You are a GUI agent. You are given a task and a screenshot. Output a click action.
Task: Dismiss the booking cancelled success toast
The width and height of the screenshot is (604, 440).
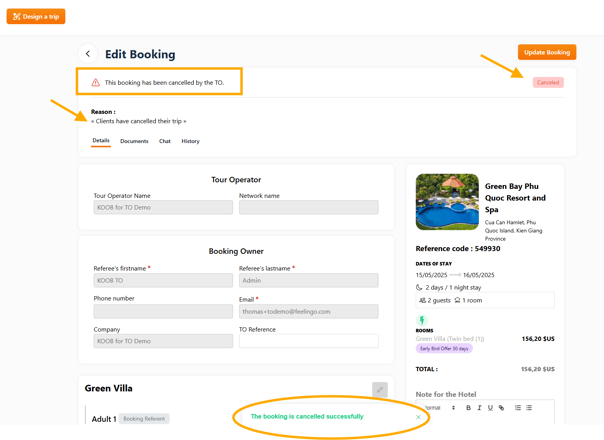coord(418,417)
